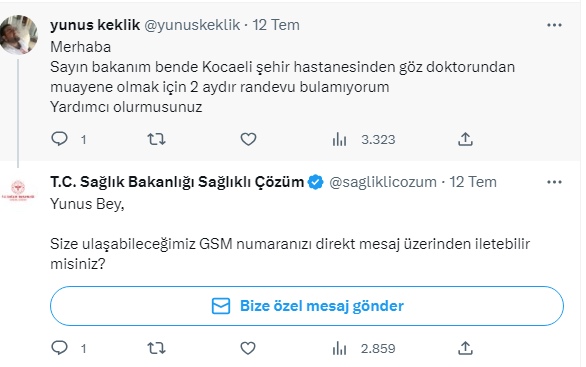Click T.C. Sağlık Bakanlığı Sağlıklı Çözüm name

coord(177,182)
